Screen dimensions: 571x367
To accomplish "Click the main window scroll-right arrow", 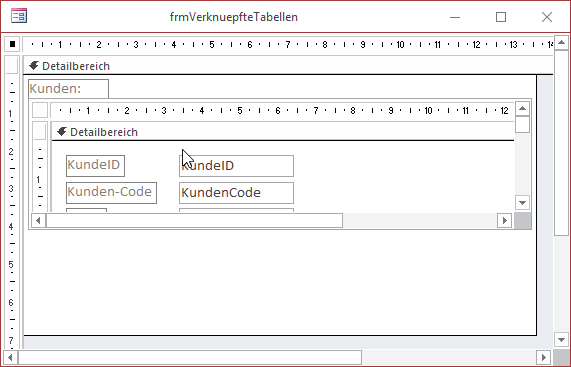I will click(544, 357).
